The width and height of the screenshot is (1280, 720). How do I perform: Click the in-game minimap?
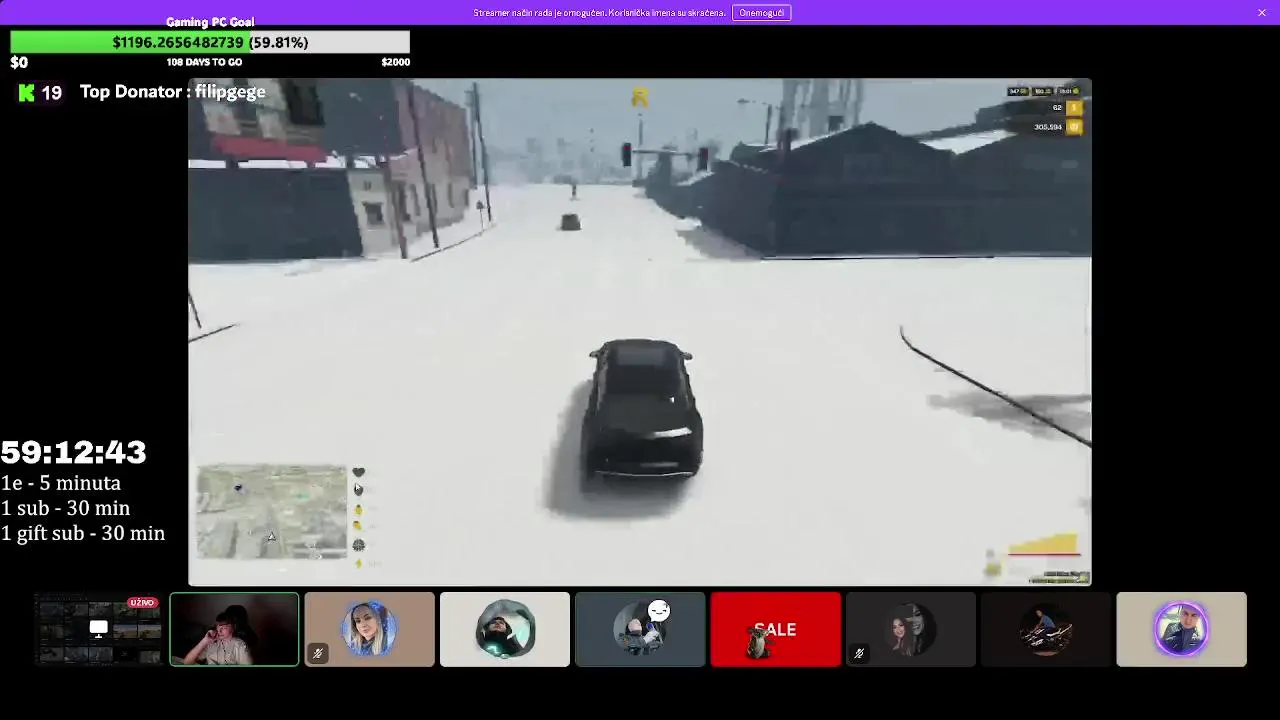pos(272,511)
